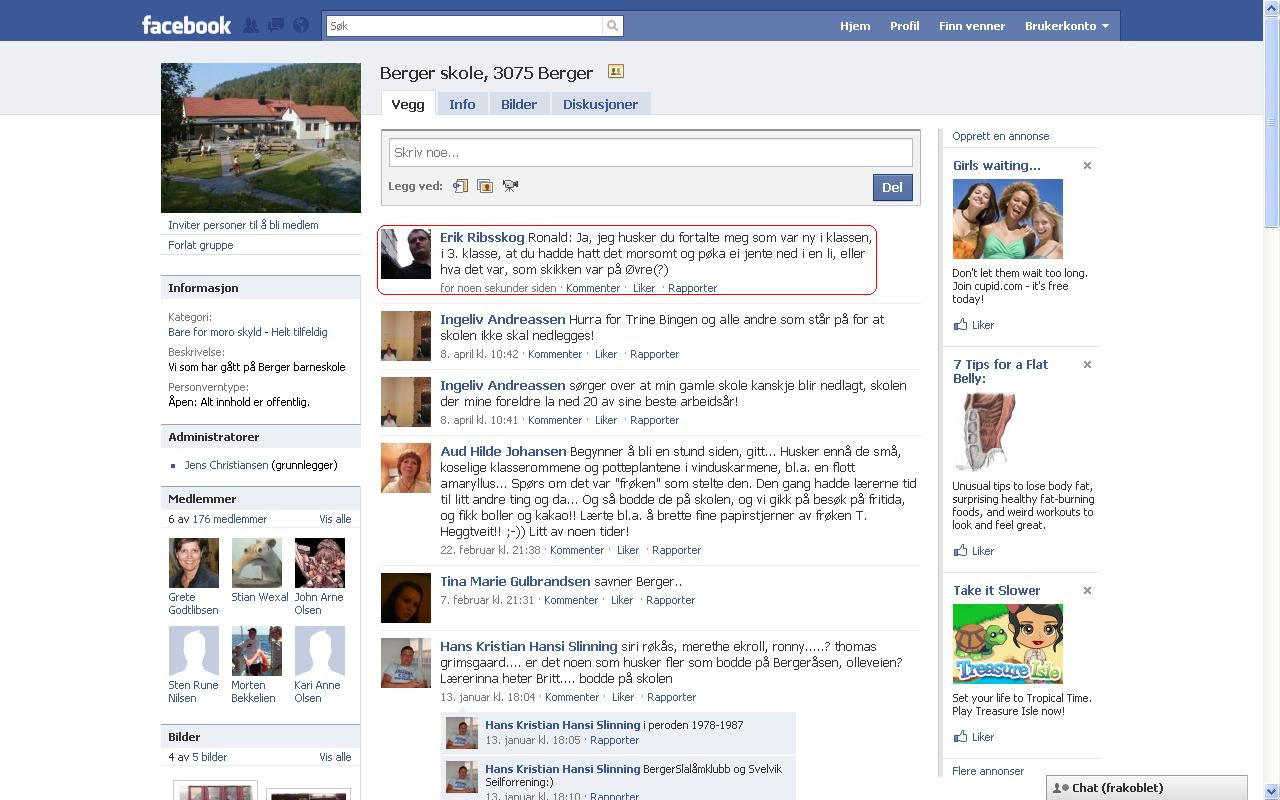Open Brukerkonto dropdown menu

click(1066, 26)
